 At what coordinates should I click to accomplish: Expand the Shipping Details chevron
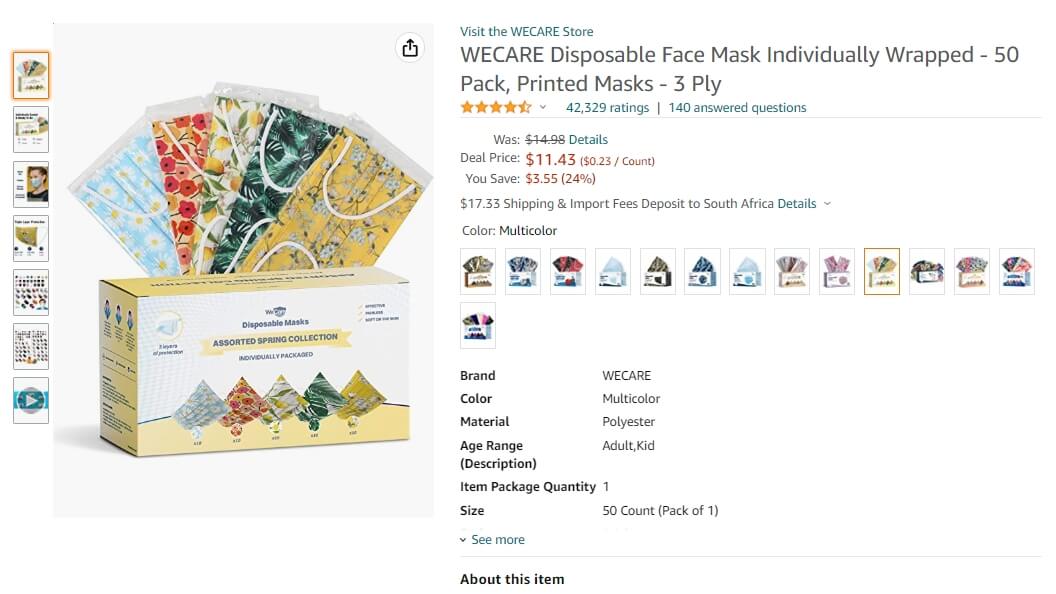pyautogui.click(x=828, y=203)
